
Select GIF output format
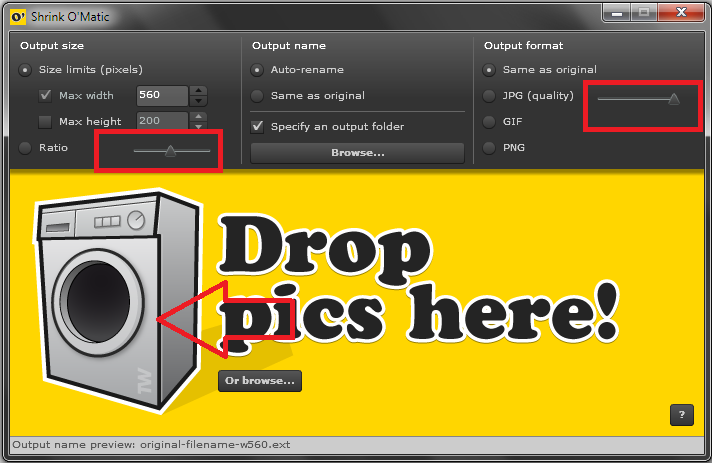489,122
